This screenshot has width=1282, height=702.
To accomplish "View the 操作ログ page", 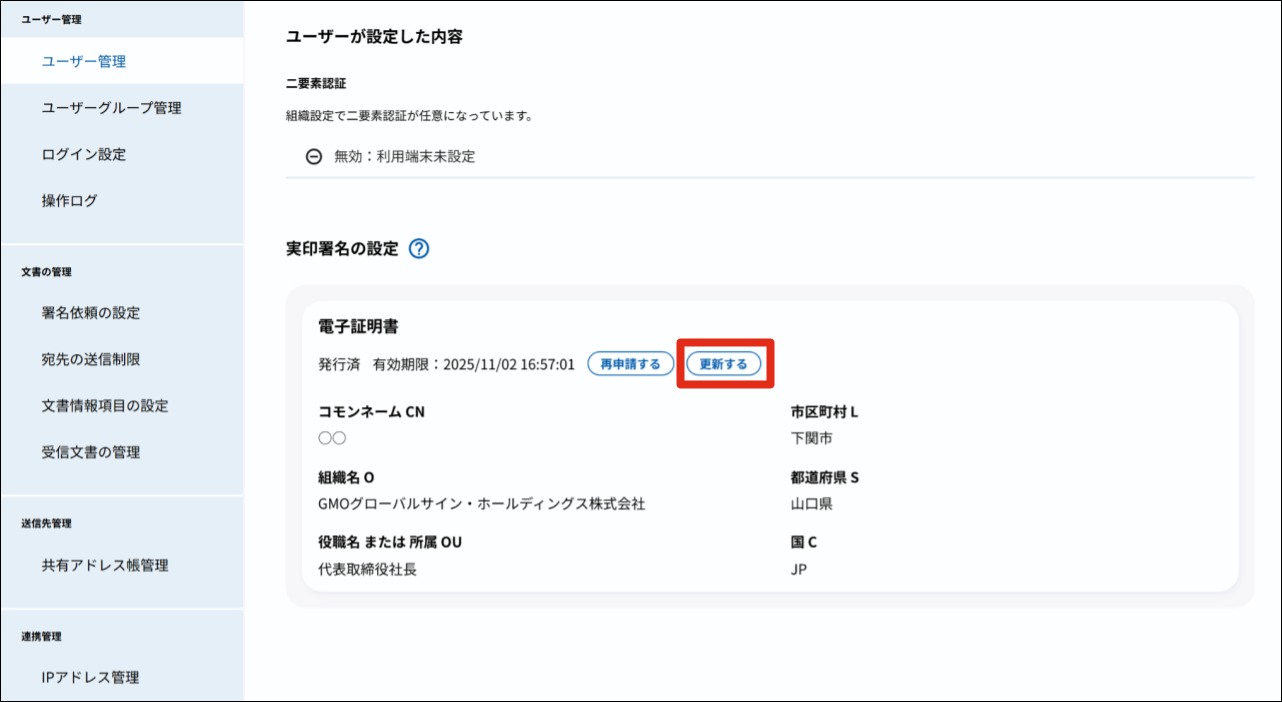I will 70,200.
